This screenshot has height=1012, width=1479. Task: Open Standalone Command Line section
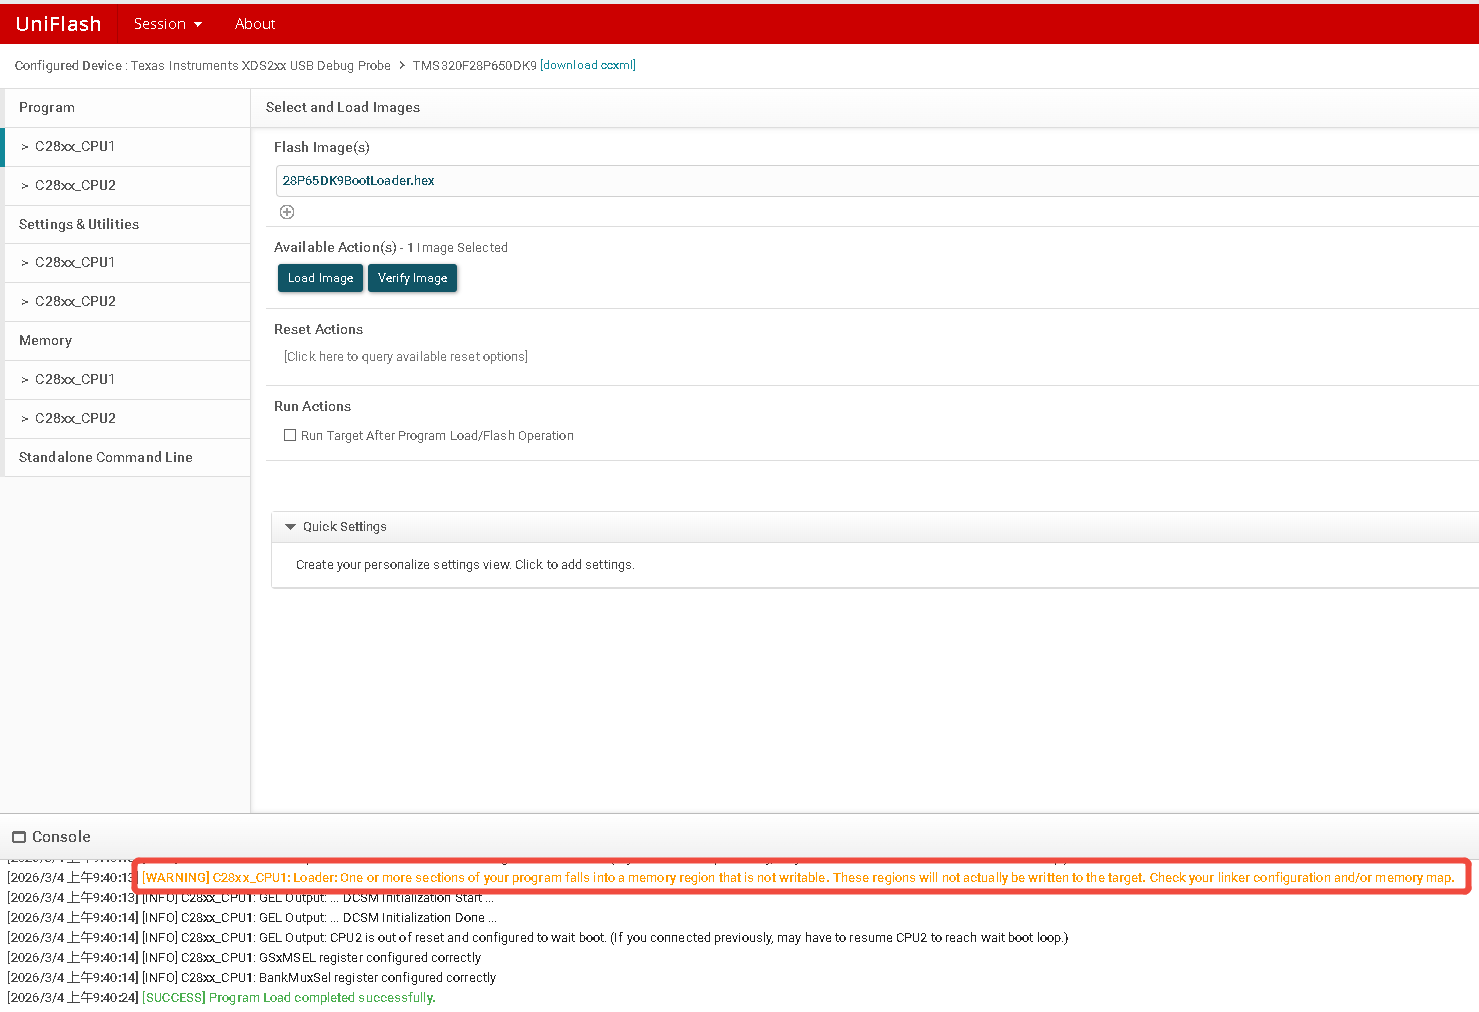[127, 458]
